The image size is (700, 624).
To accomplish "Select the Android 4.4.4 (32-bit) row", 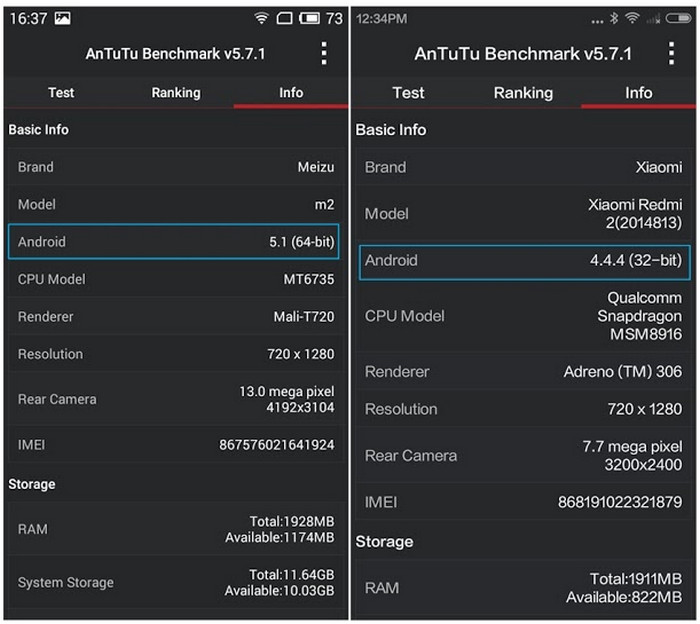I will (524, 261).
